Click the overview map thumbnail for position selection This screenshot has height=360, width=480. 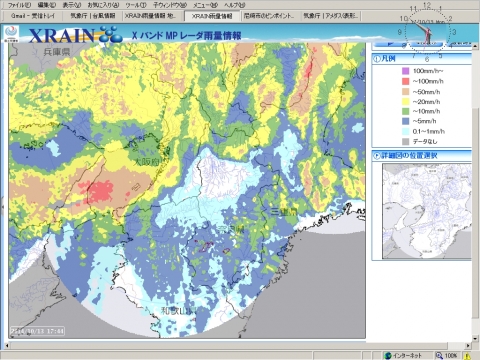pos(427,211)
